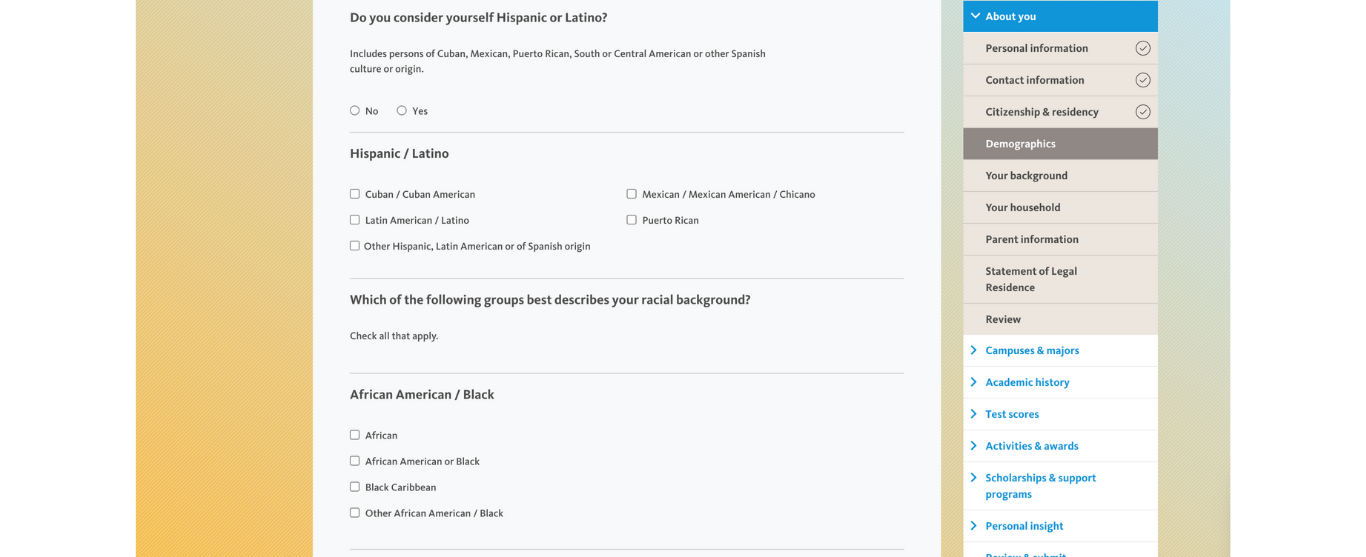Image resolution: width=1366 pixels, height=557 pixels.
Task: Collapse the About you section chevron
Action: pos(975,16)
